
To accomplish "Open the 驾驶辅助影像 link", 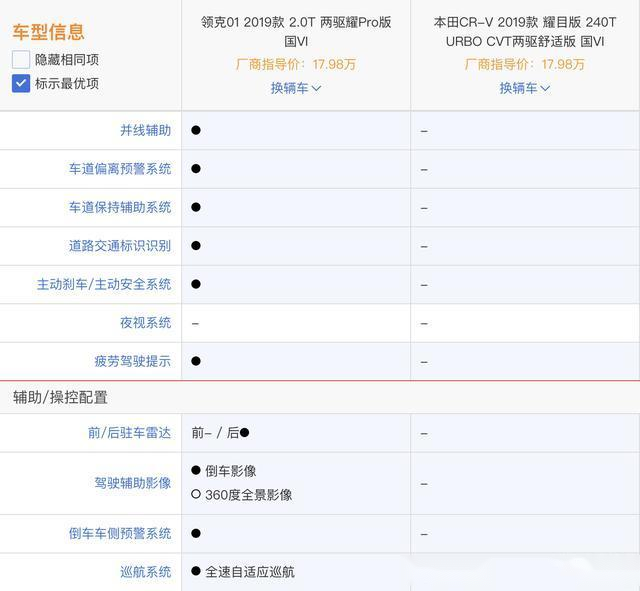I will 133,483.
